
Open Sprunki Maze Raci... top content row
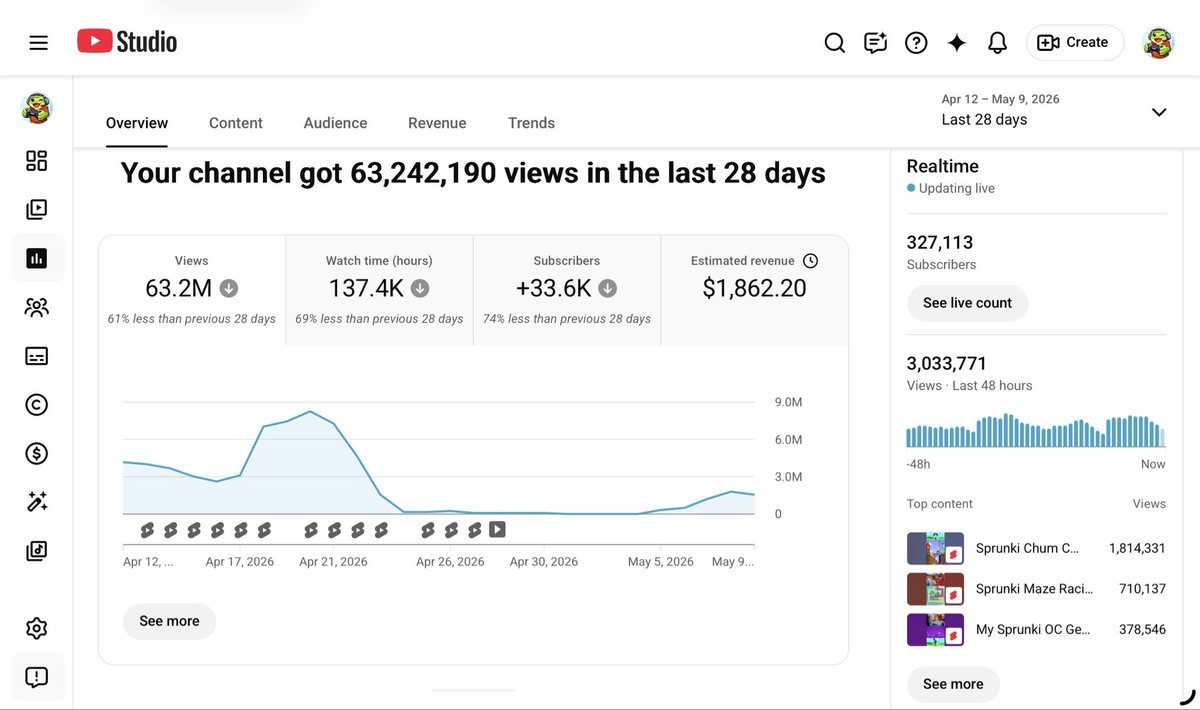1036,589
